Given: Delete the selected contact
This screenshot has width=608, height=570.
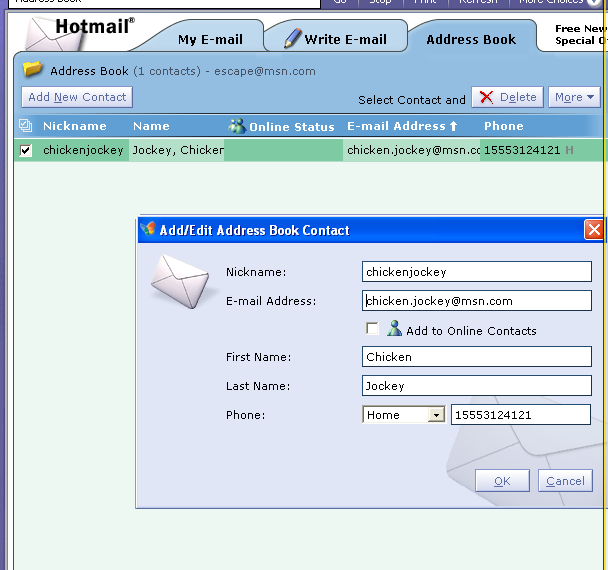Looking at the screenshot, I should click(x=507, y=97).
